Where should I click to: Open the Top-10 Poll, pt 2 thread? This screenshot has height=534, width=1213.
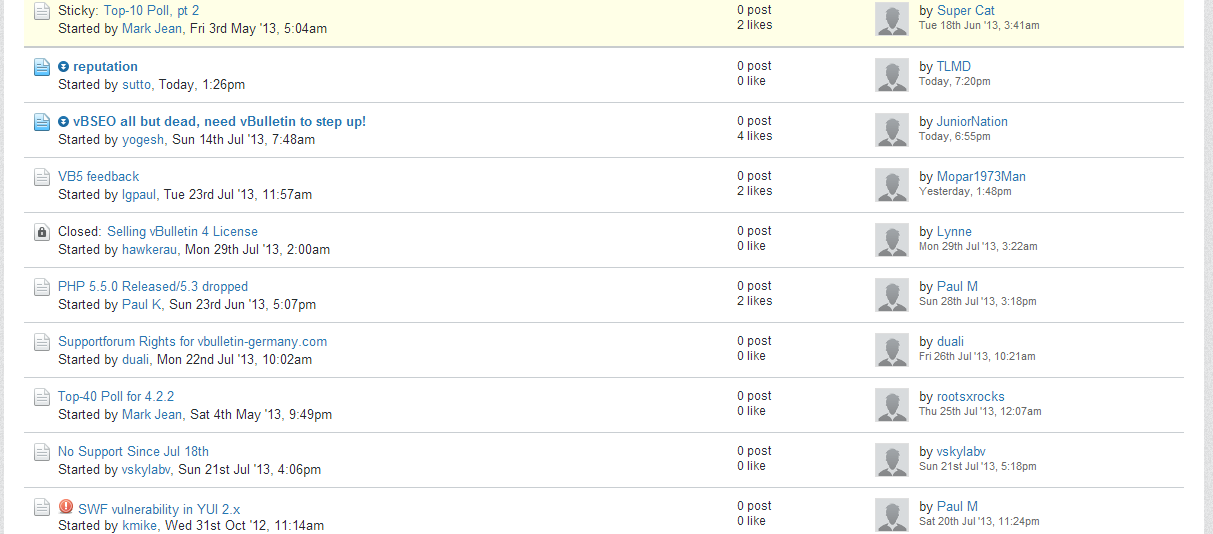point(151,11)
